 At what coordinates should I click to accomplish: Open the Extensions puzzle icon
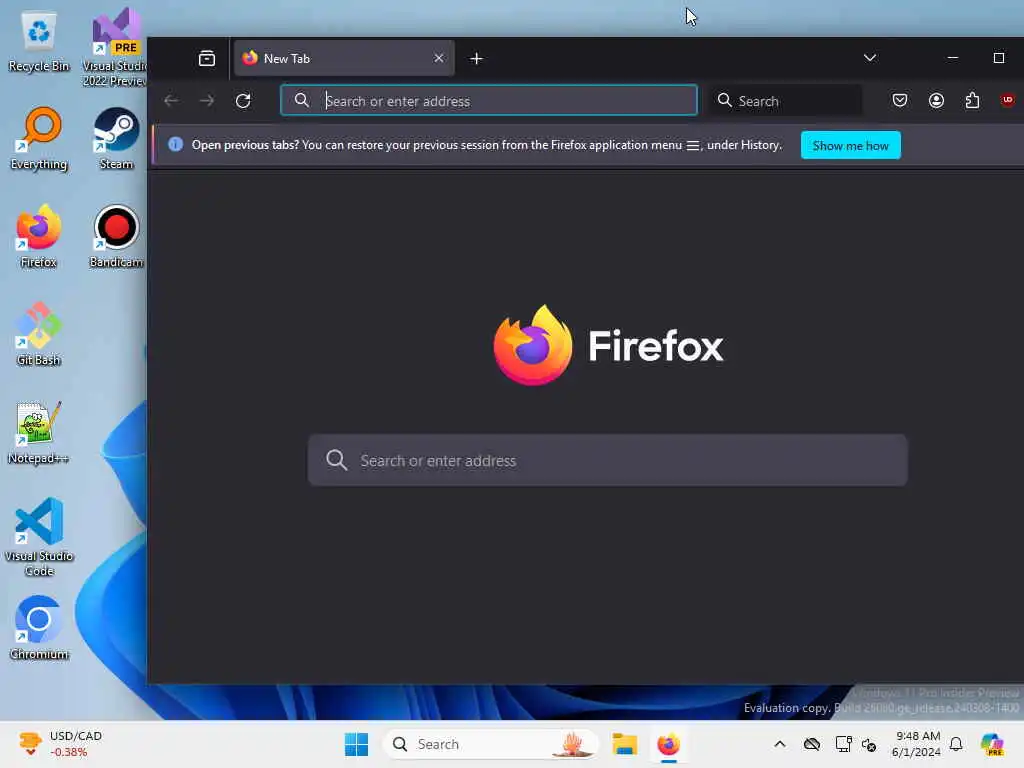972,101
